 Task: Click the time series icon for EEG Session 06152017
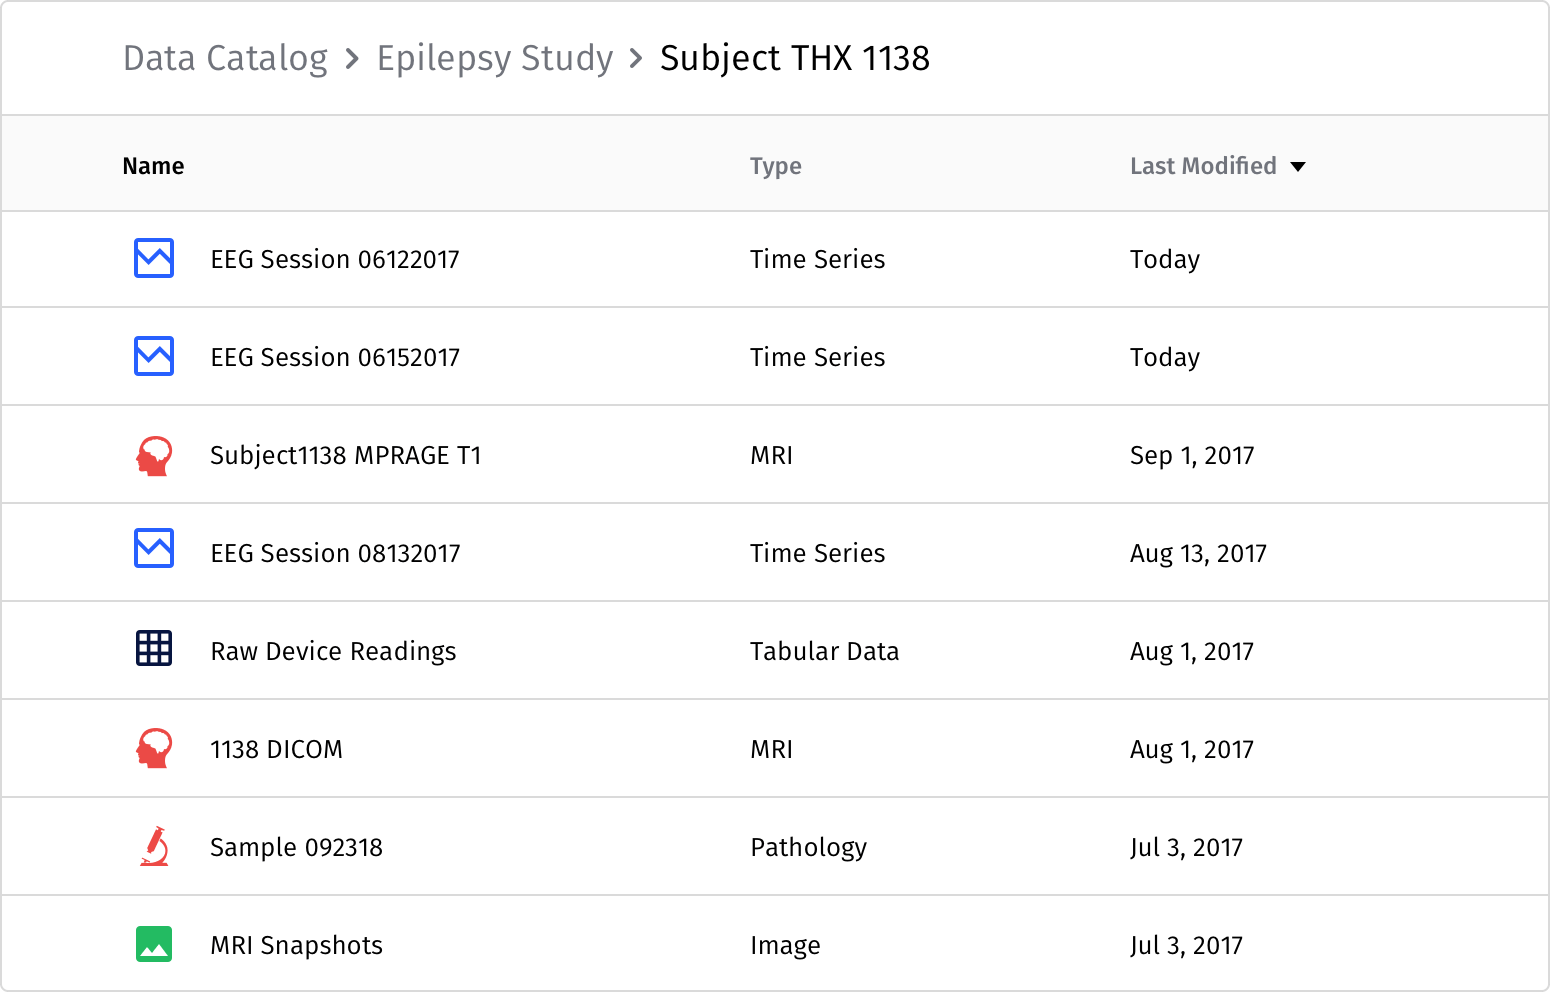(154, 356)
